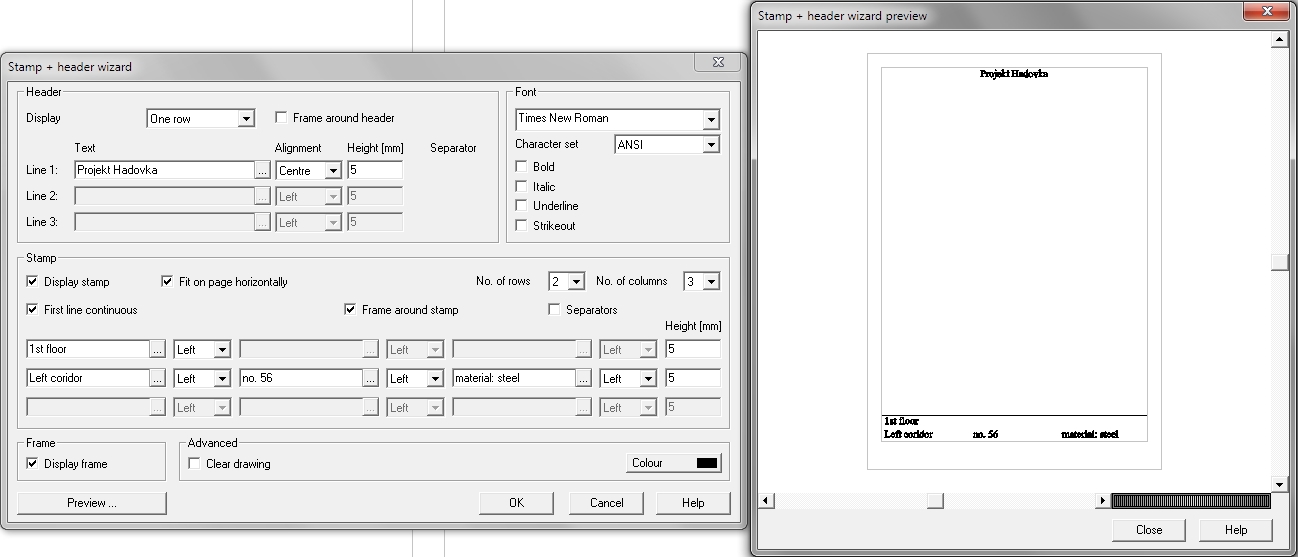Click the Line 1 Height input field
1298x557 pixels.
(x=374, y=171)
